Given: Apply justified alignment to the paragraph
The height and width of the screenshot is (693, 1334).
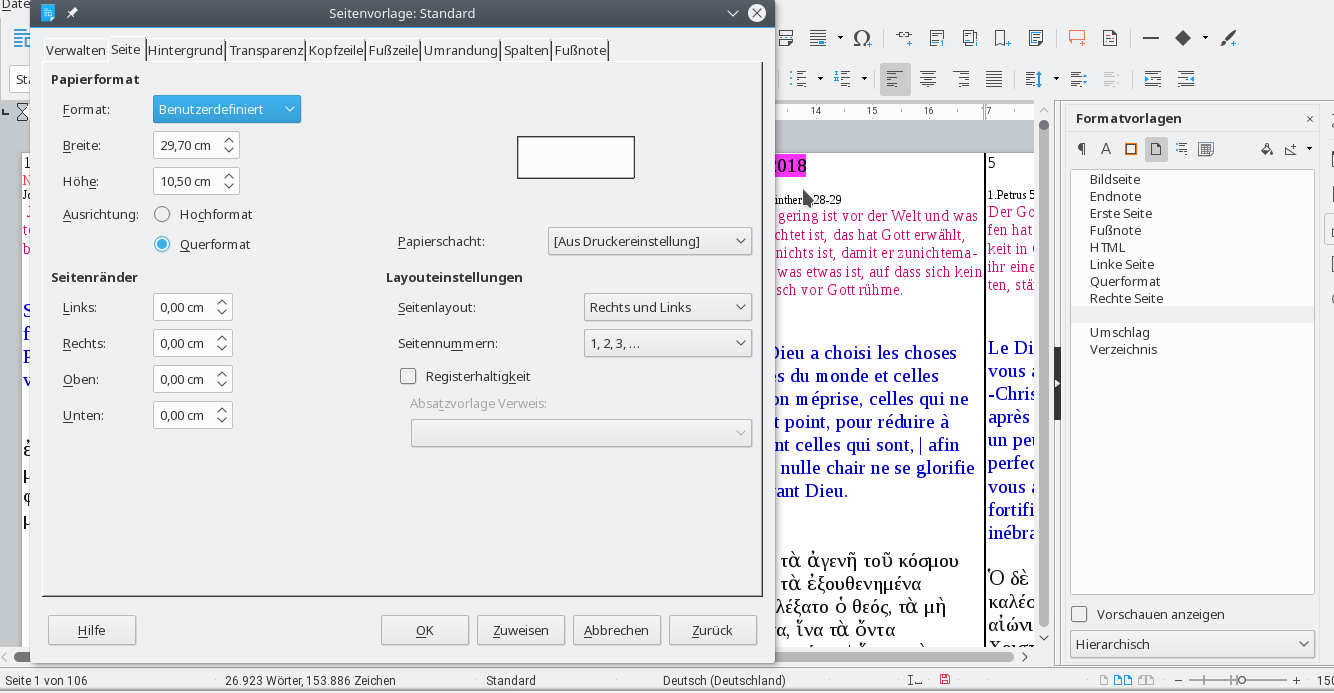Looking at the screenshot, I should tap(993, 79).
